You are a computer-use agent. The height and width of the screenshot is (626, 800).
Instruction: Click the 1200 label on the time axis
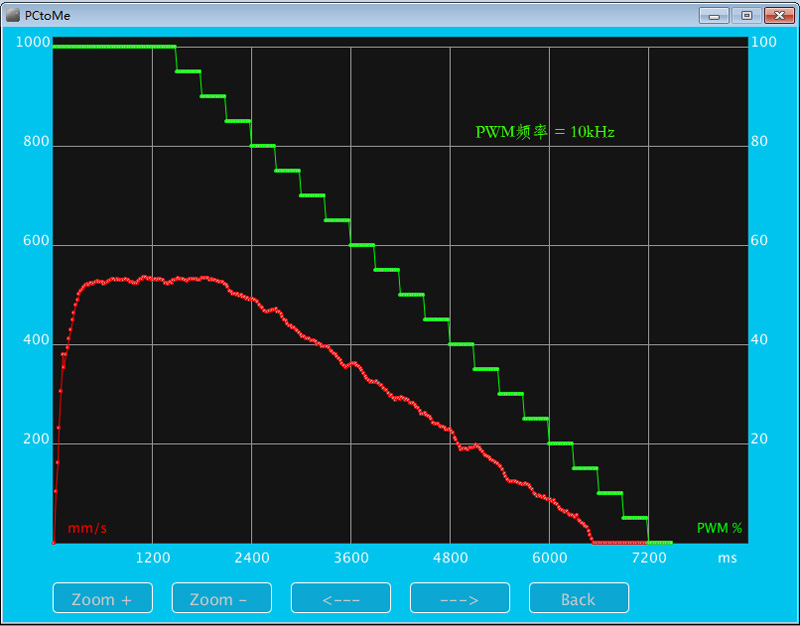153,558
